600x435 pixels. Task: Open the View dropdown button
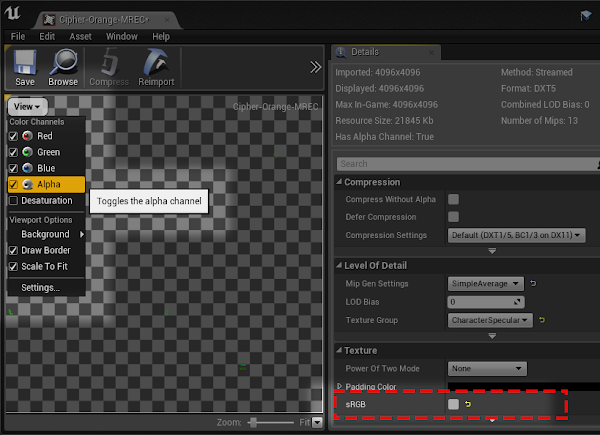click(28, 107)
